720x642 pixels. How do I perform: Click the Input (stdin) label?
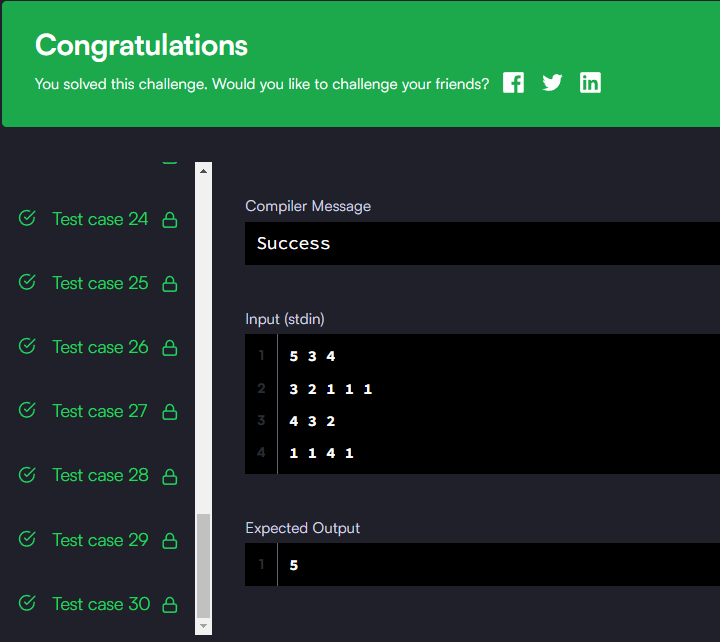tap(285, 319)
